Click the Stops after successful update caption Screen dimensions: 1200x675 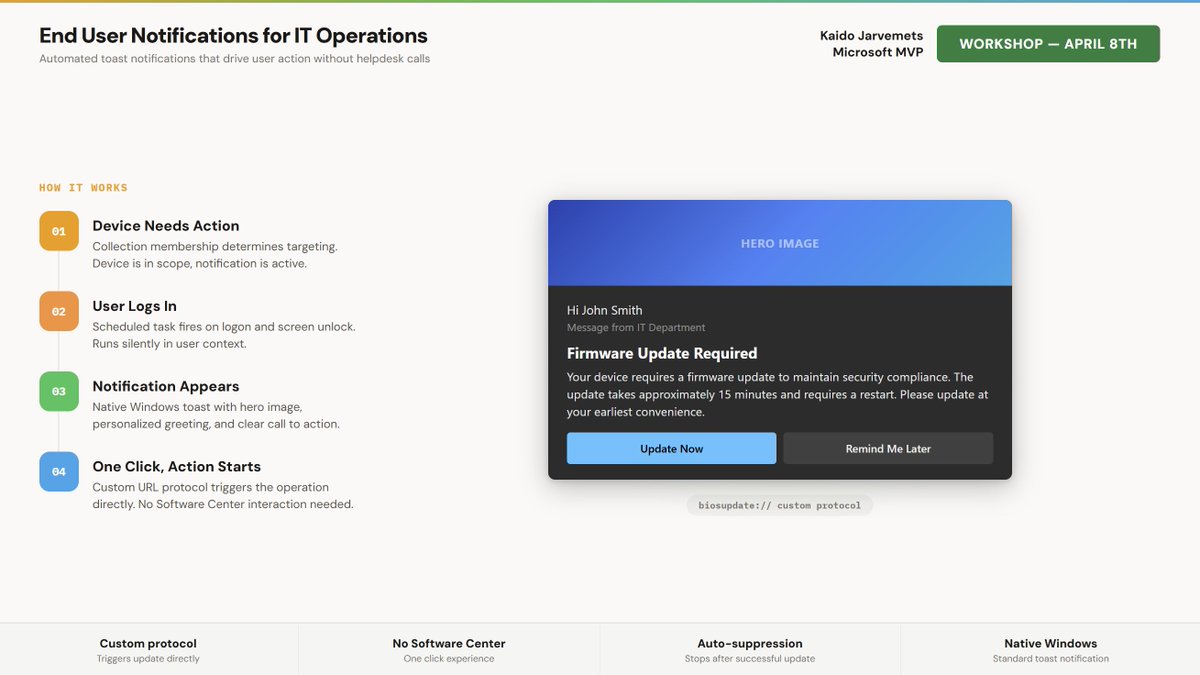tap(750, 659)
